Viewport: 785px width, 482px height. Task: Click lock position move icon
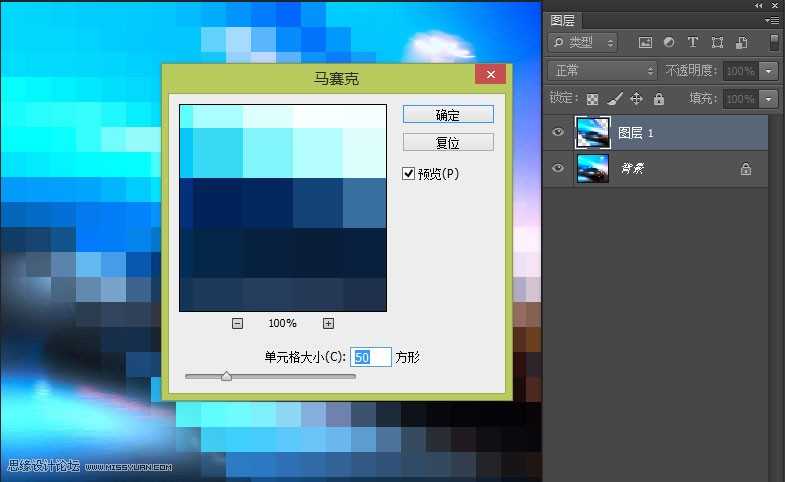636,99
